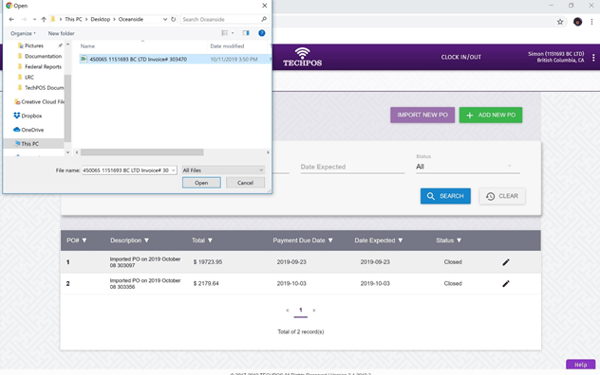Image resolution: width=600 pixels, height=375 pixels.
Task: Change the view layout icon
Action: (225, 33)
